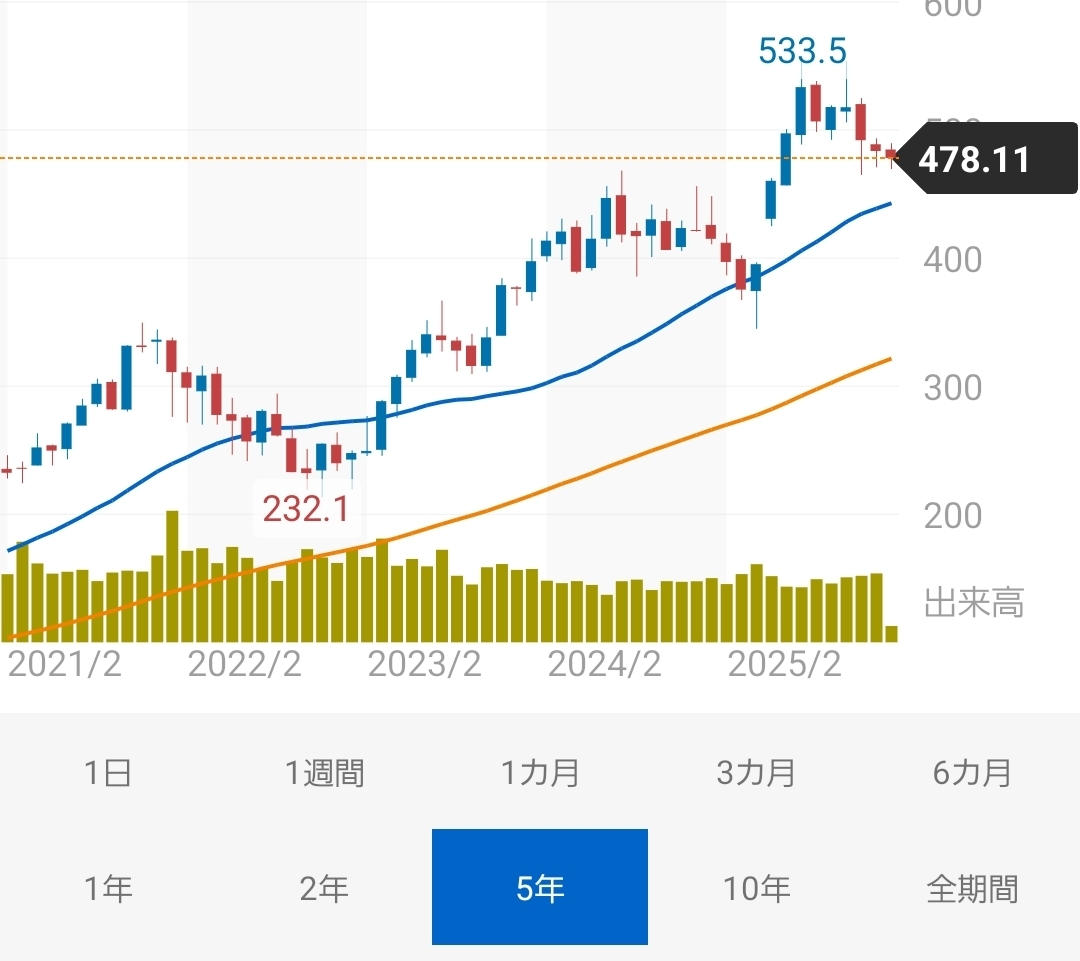Change chart range to 10年
The width and height of the screenshot is (1080, 961).
pyautogui.click(x=756, y=888)
